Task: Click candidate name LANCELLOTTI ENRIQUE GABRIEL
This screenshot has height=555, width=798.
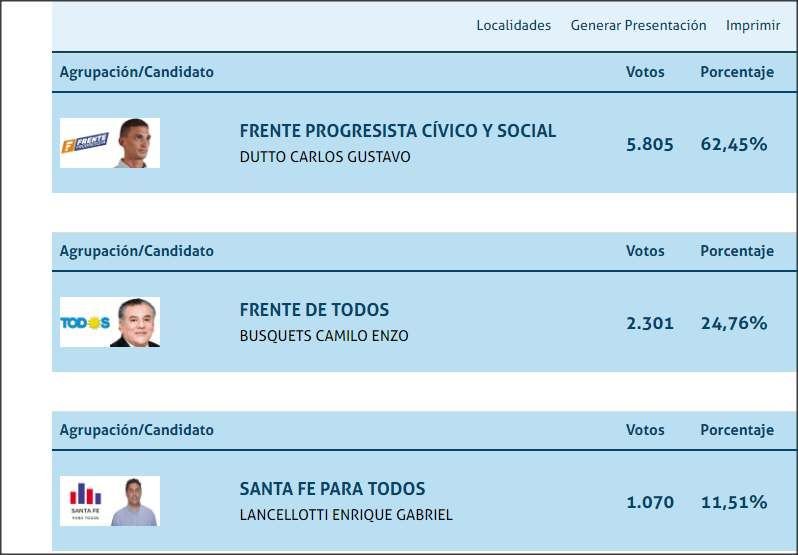Action: point(346,515)
